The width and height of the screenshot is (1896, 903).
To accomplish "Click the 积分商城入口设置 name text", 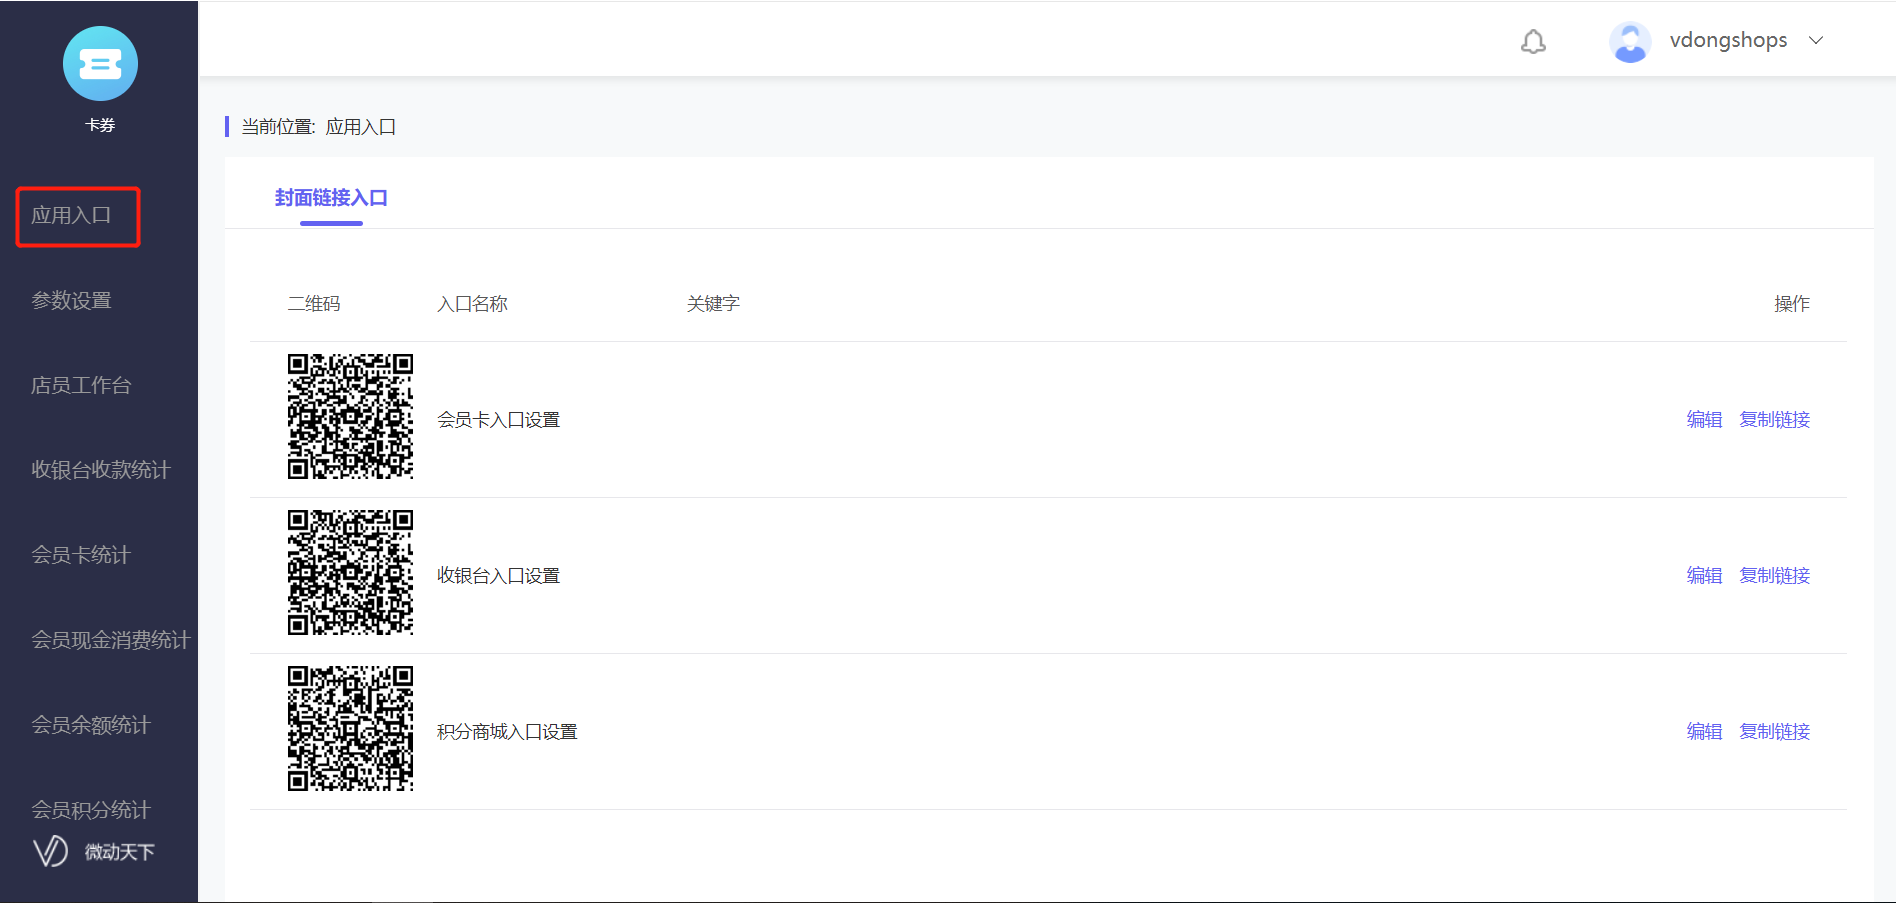I will [x=507, y=732].
